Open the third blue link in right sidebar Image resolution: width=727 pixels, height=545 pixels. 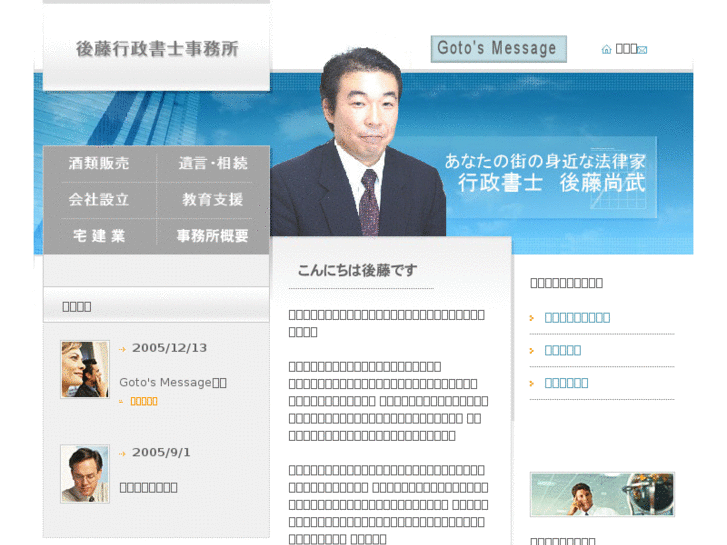tap(566, 383)
